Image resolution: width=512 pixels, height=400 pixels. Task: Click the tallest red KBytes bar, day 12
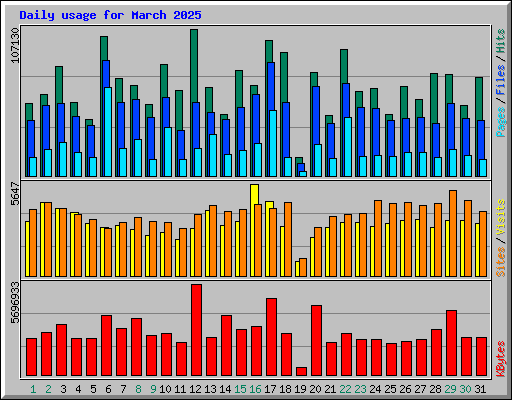pyautogui.click(x=196, y=330)
